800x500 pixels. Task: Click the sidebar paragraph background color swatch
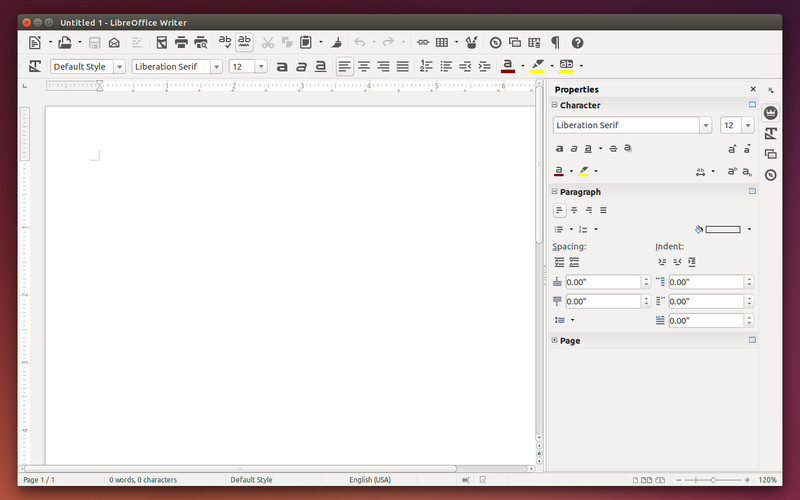723,230
